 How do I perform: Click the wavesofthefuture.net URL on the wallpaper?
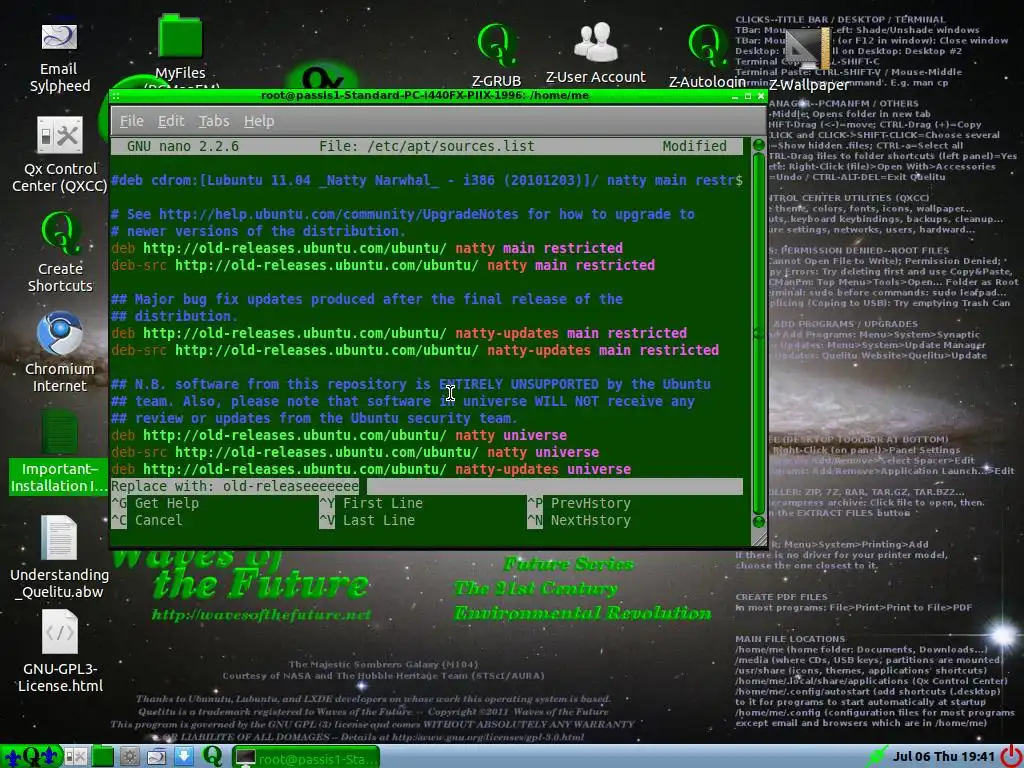pos(261,615)
